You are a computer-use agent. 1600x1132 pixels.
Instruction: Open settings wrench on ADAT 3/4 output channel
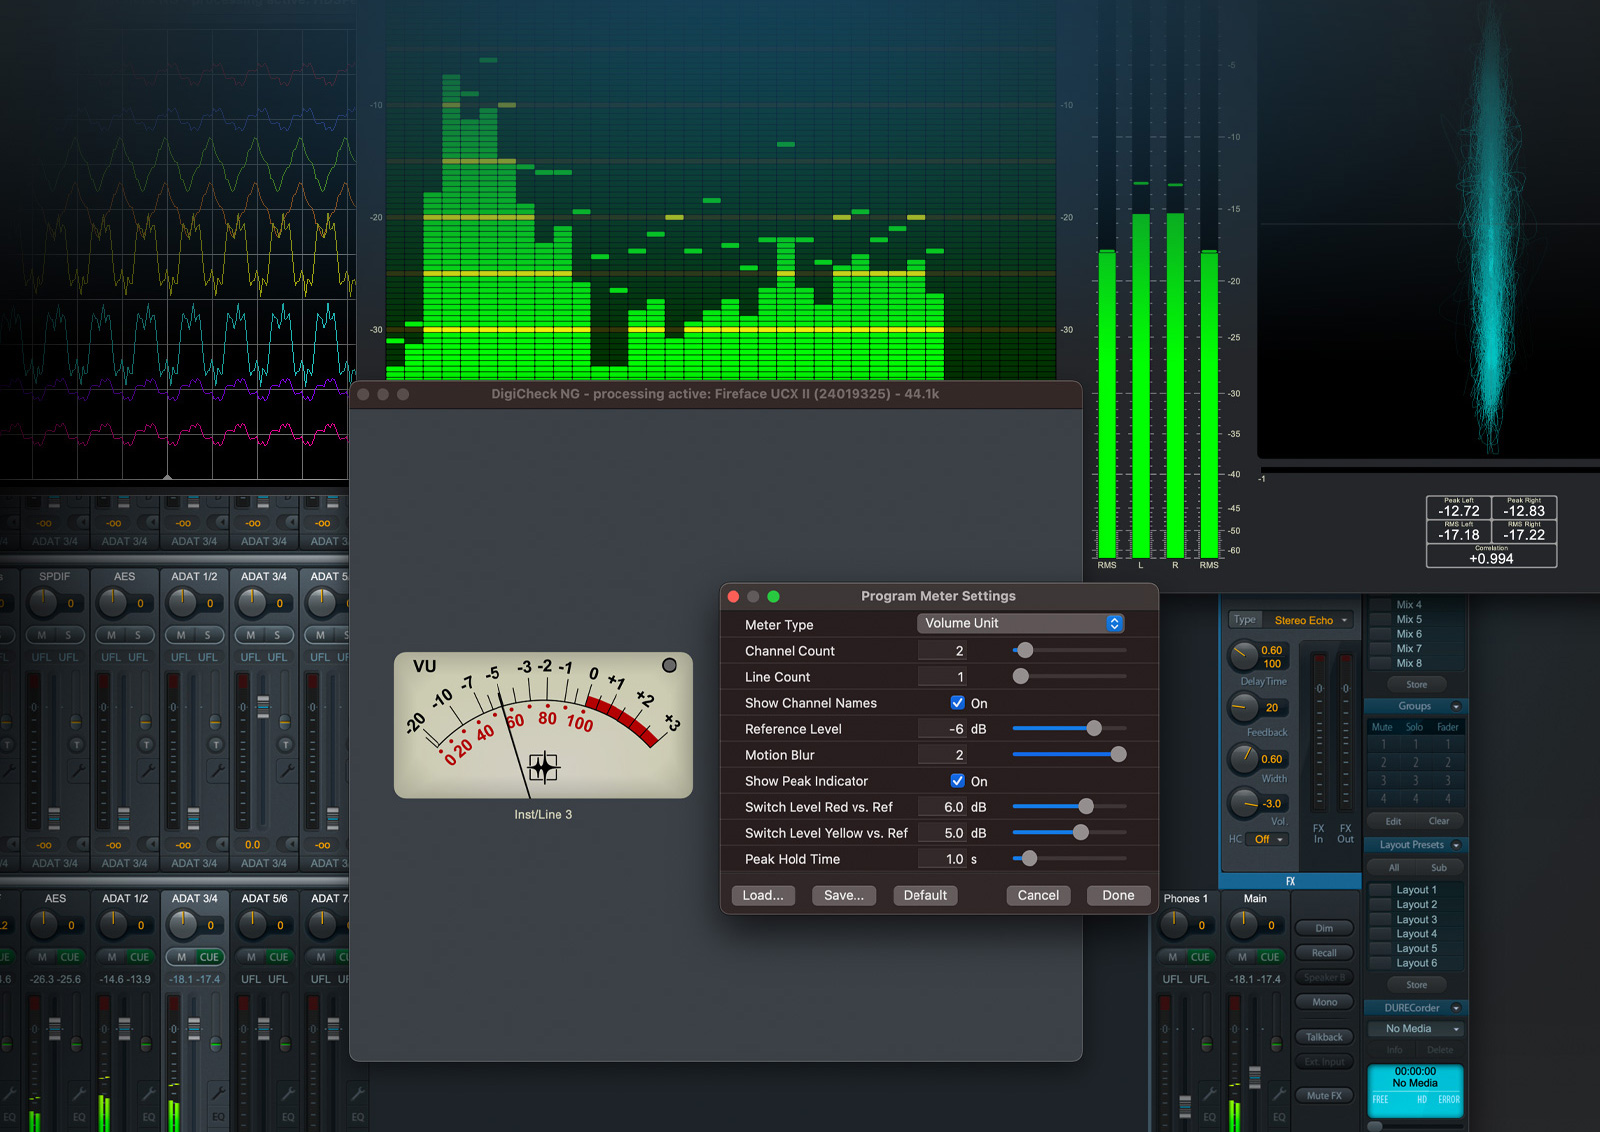(218, 1092)
